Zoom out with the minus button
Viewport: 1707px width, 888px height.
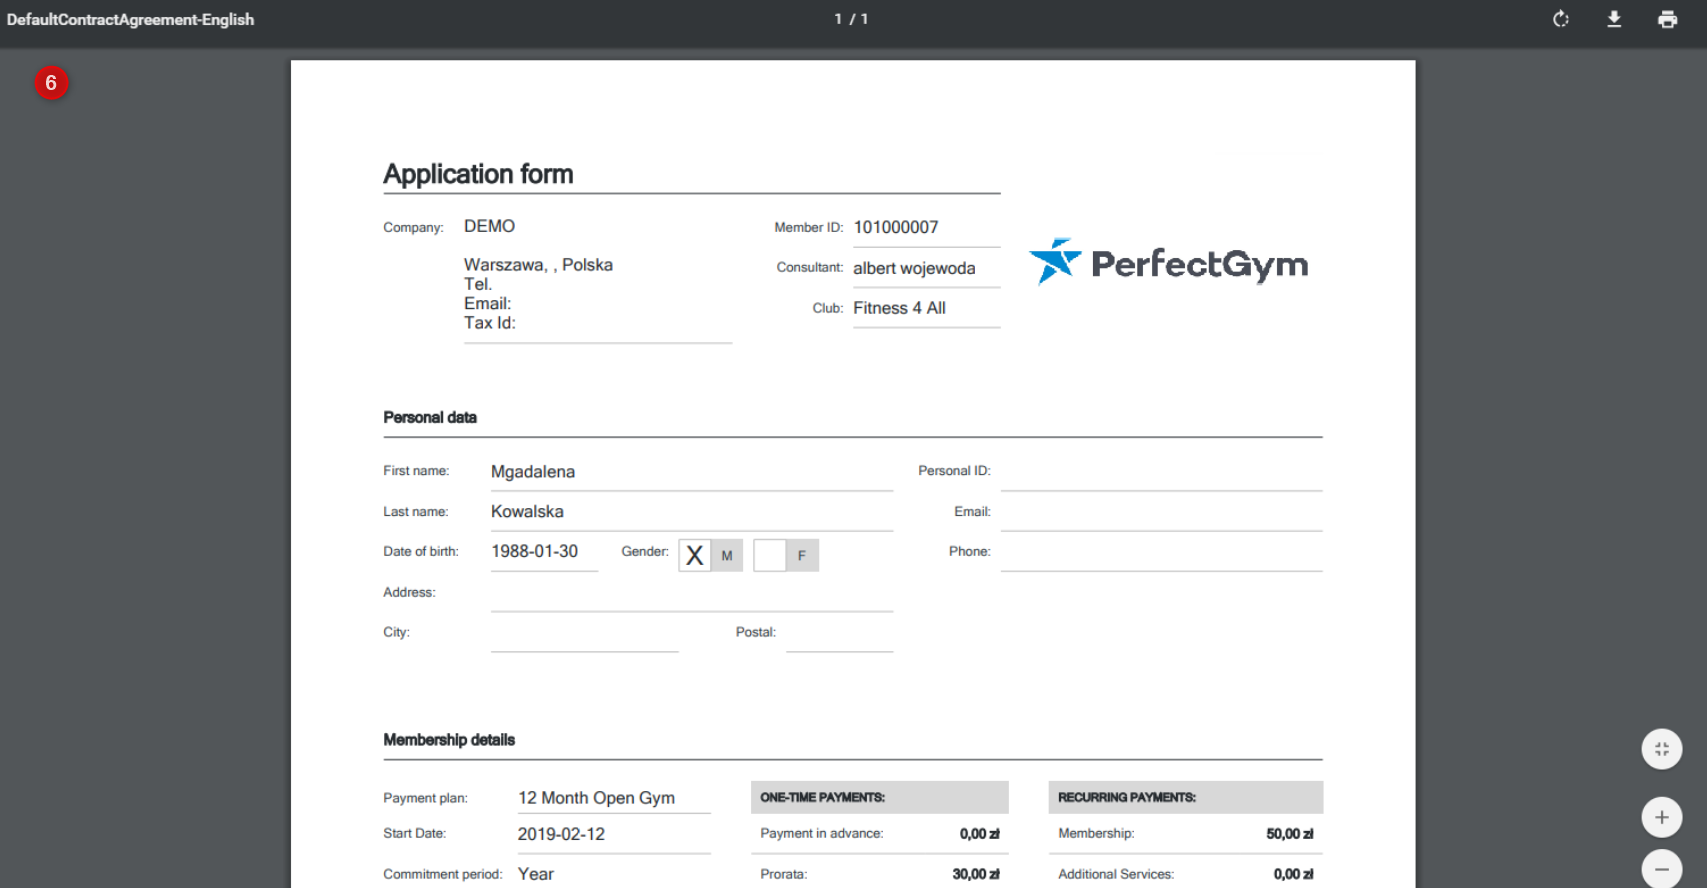point(1661,869)
